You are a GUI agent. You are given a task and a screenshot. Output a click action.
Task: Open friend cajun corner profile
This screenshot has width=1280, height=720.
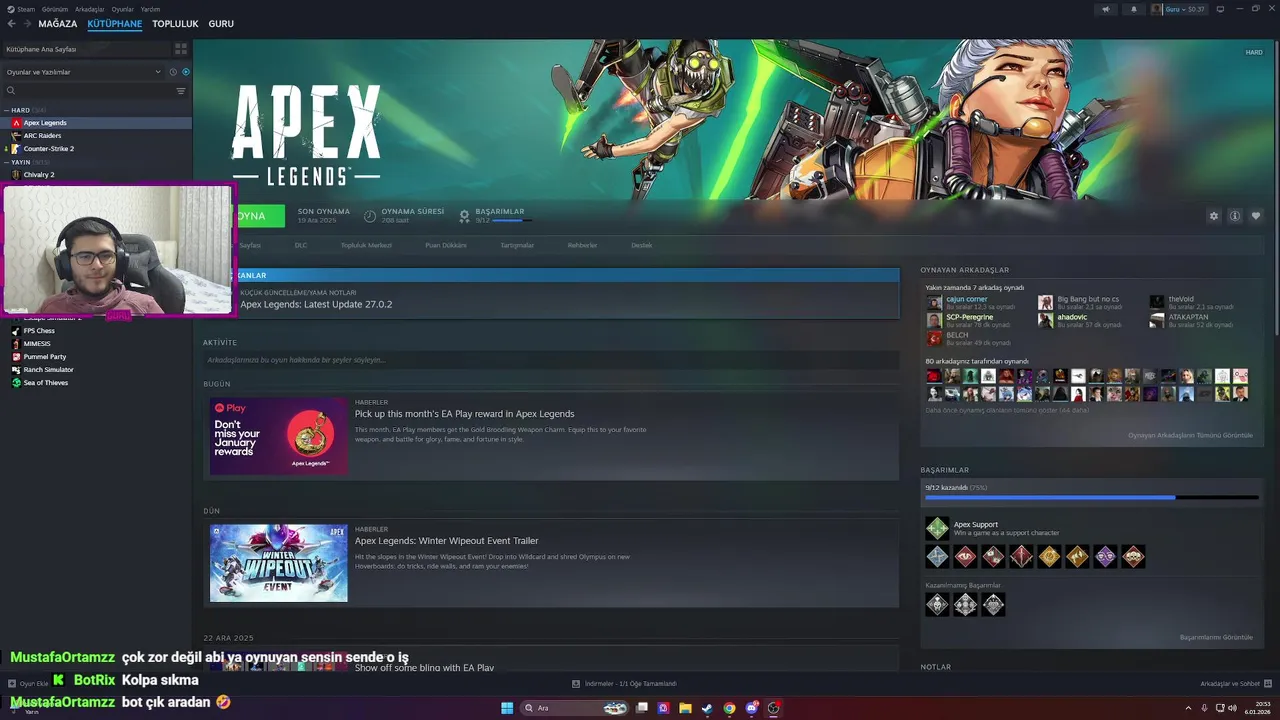coord(966,299)
